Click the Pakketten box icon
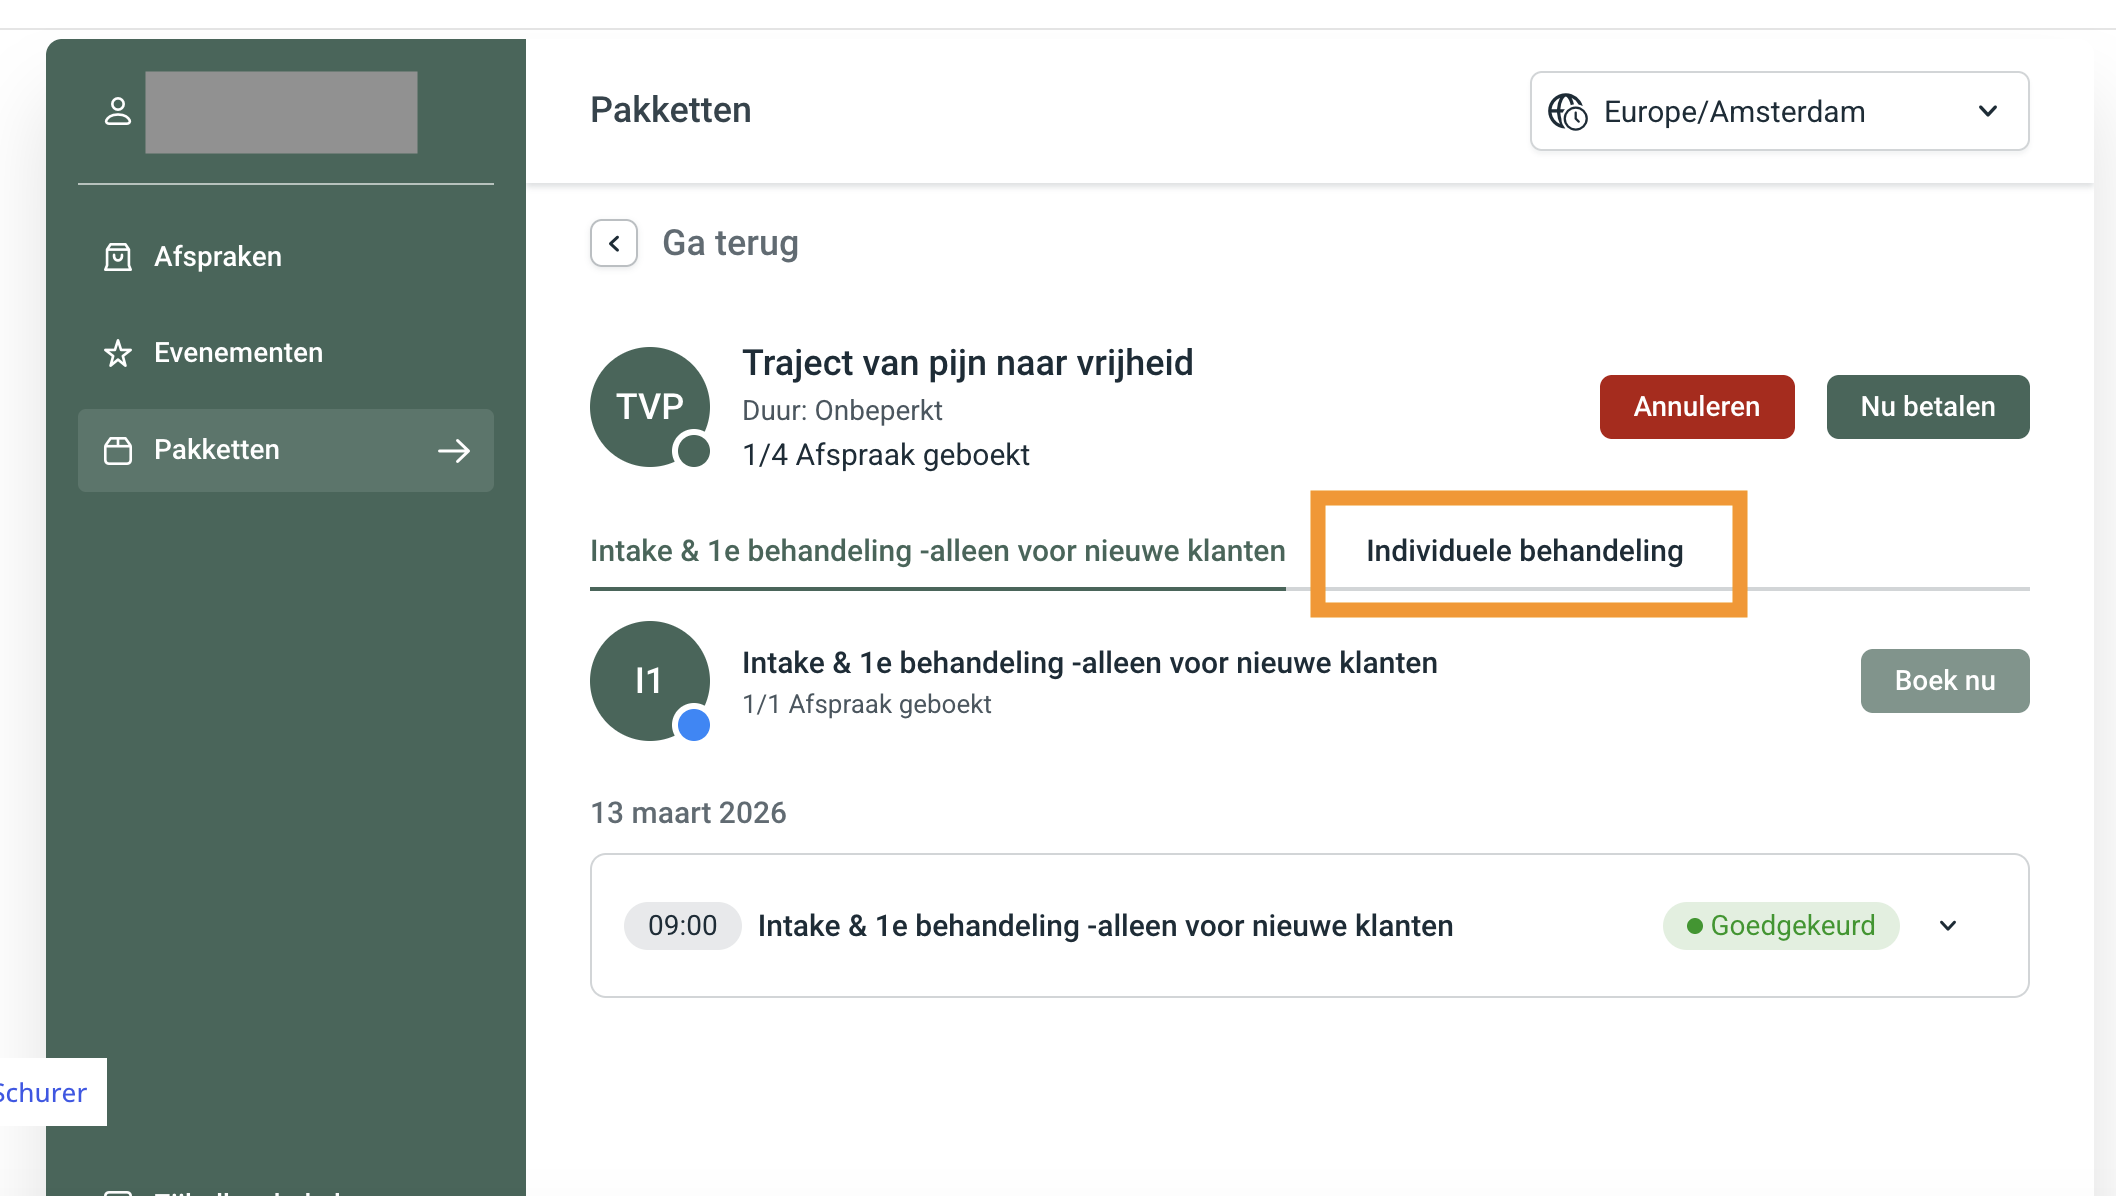The image size is (2116, 1196). (118, 451)
